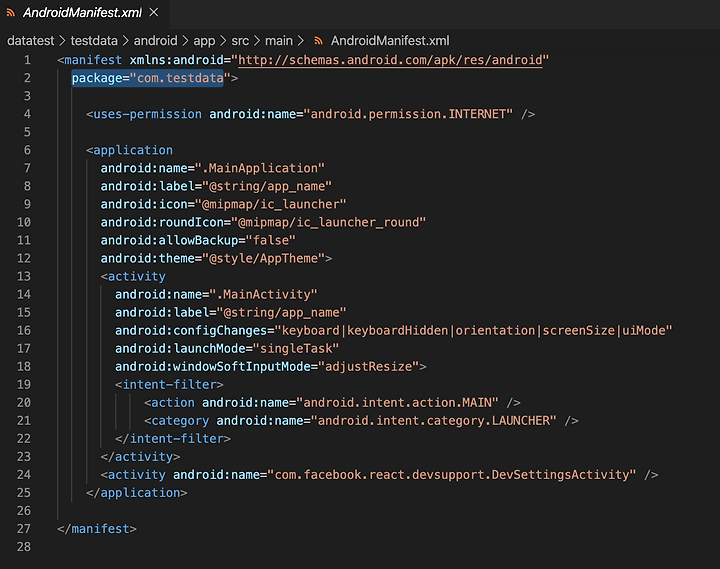Open AndroidManifest.xml breadcrumb file entry
Screen dimensions: 720x569
pyautogui.click(x=390, y=41)
